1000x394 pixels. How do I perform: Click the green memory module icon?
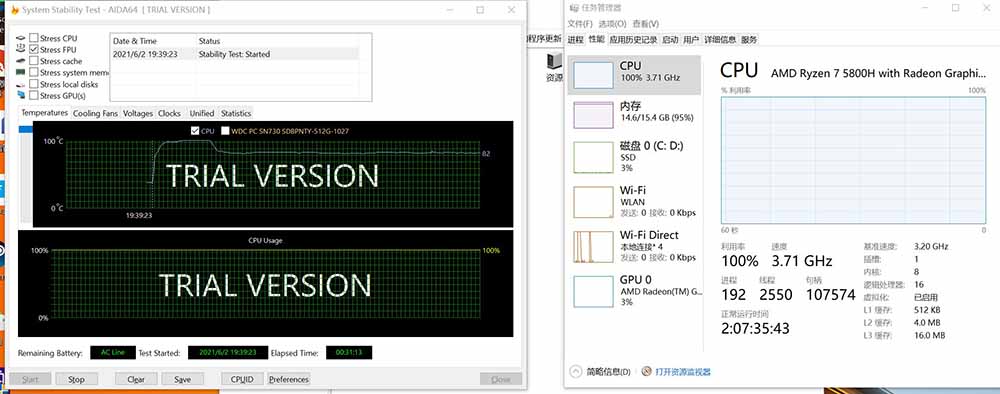click(21, 73)
